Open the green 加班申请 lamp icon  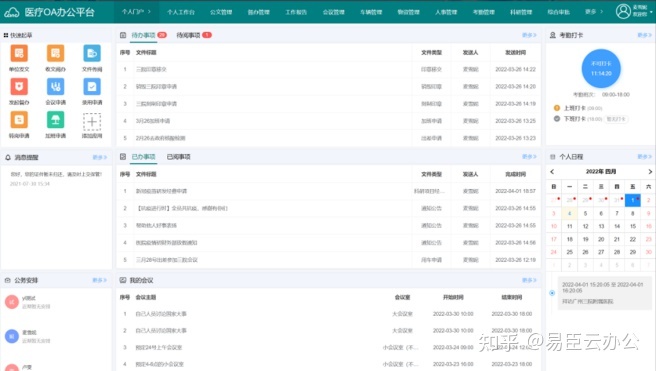coord(55,120)
